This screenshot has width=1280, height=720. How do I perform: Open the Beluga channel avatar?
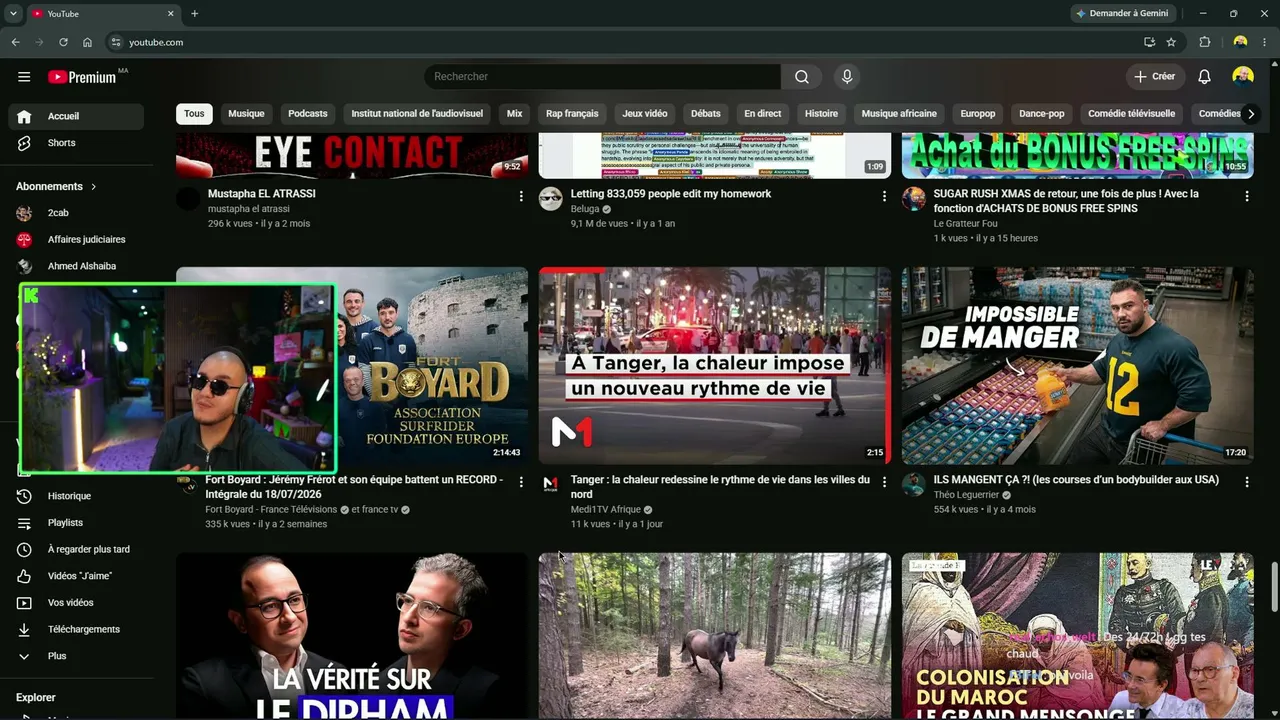(x=551, y=198)
